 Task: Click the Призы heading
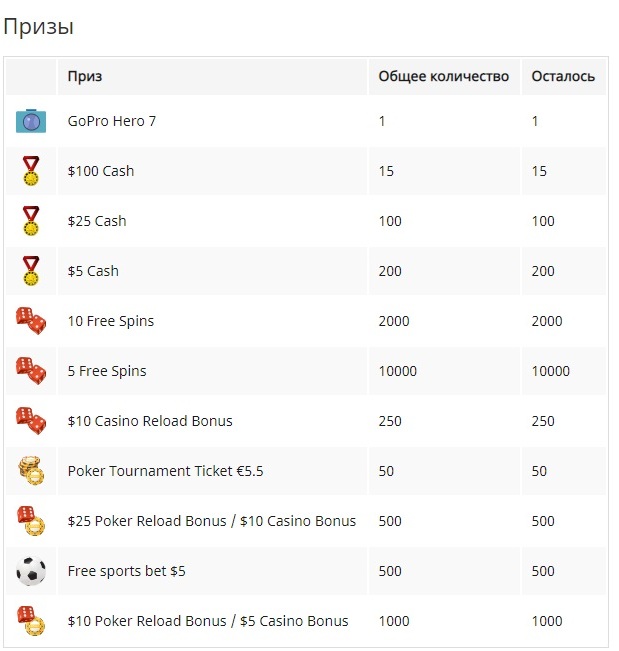38,27
